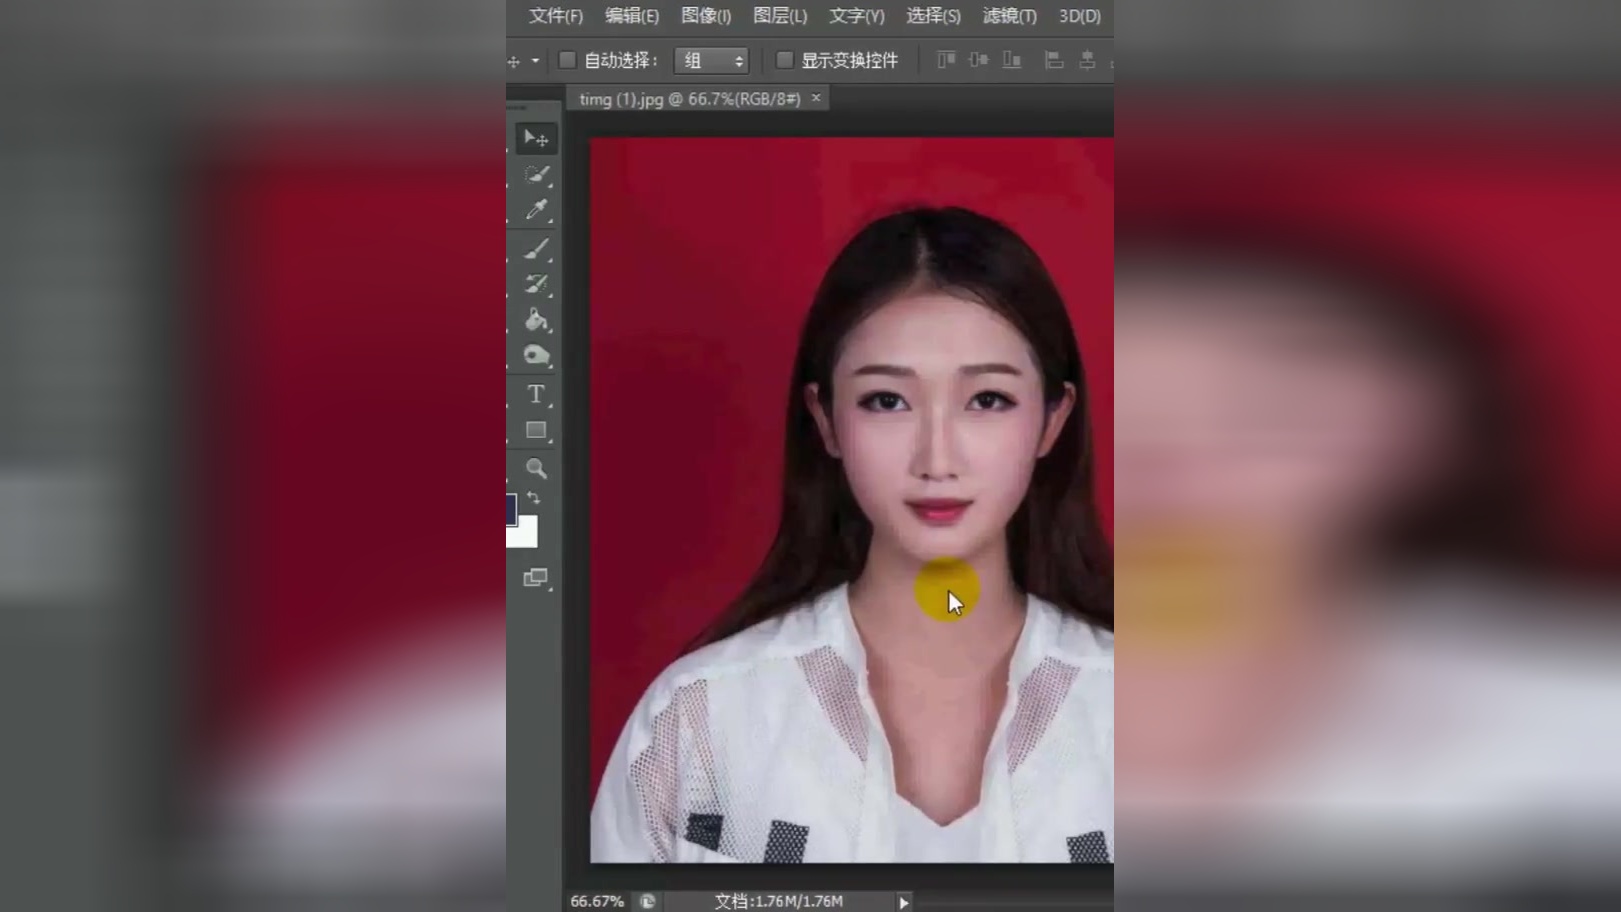Enable the 自动选择 checkbox
Viewport: 1621px width, 912px height.
coord(567,60)
